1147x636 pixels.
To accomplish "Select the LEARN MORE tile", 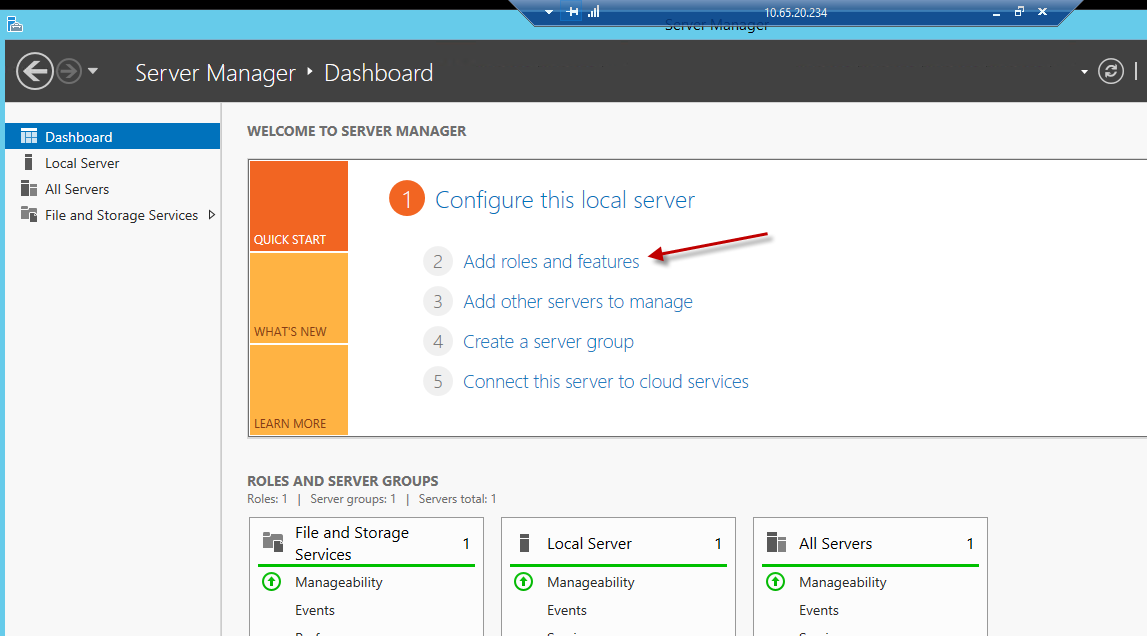I will [298, 390].
